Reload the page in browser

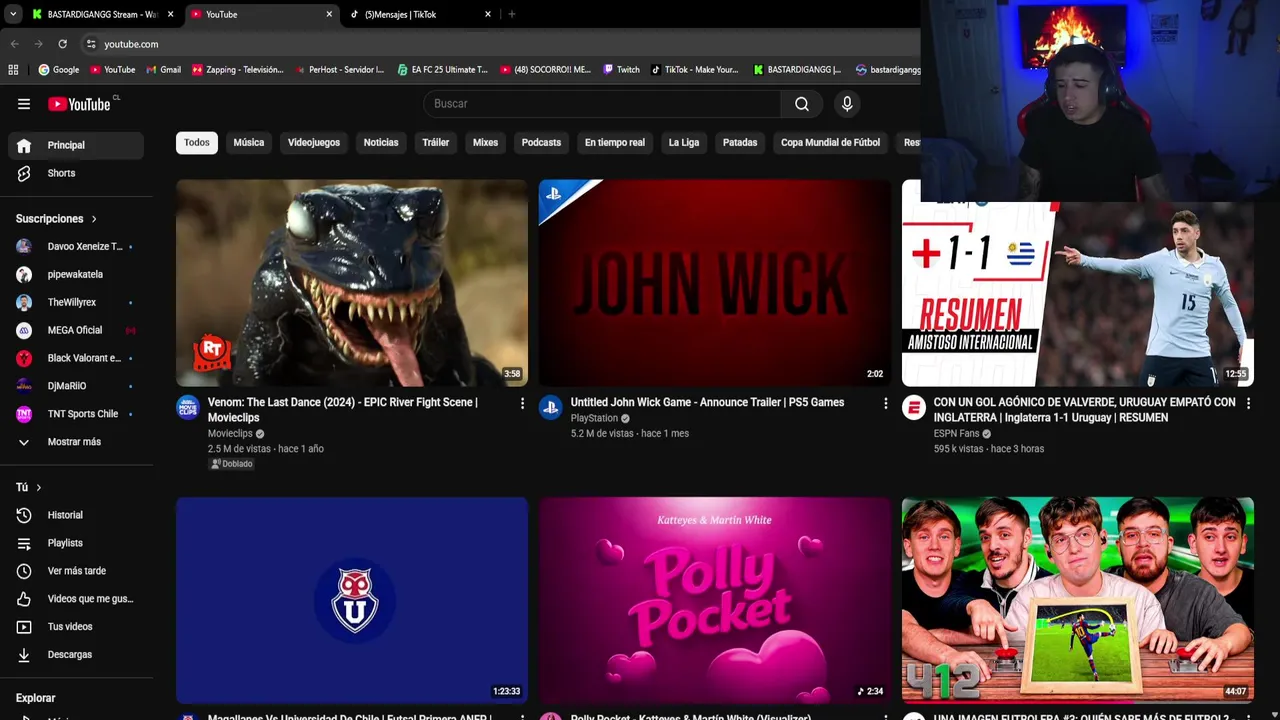(x=62, y=44)
